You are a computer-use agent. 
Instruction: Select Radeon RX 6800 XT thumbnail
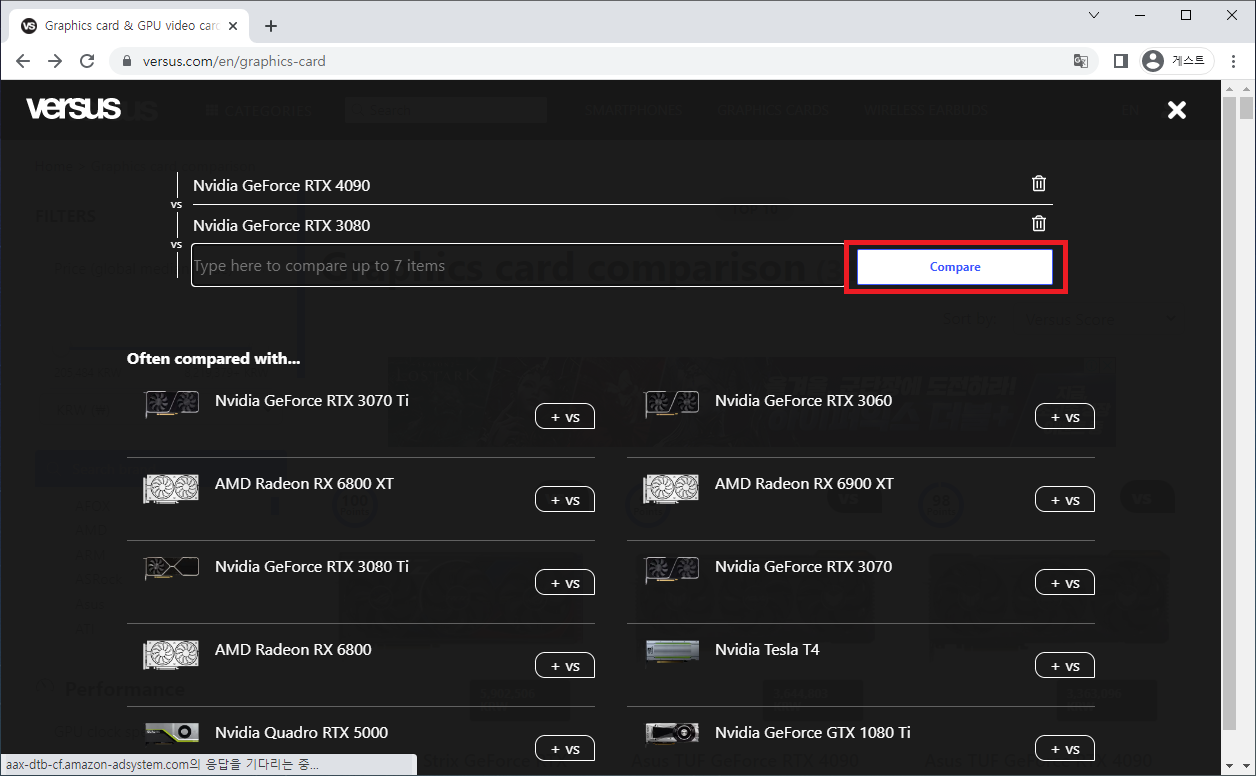point(172,487)
